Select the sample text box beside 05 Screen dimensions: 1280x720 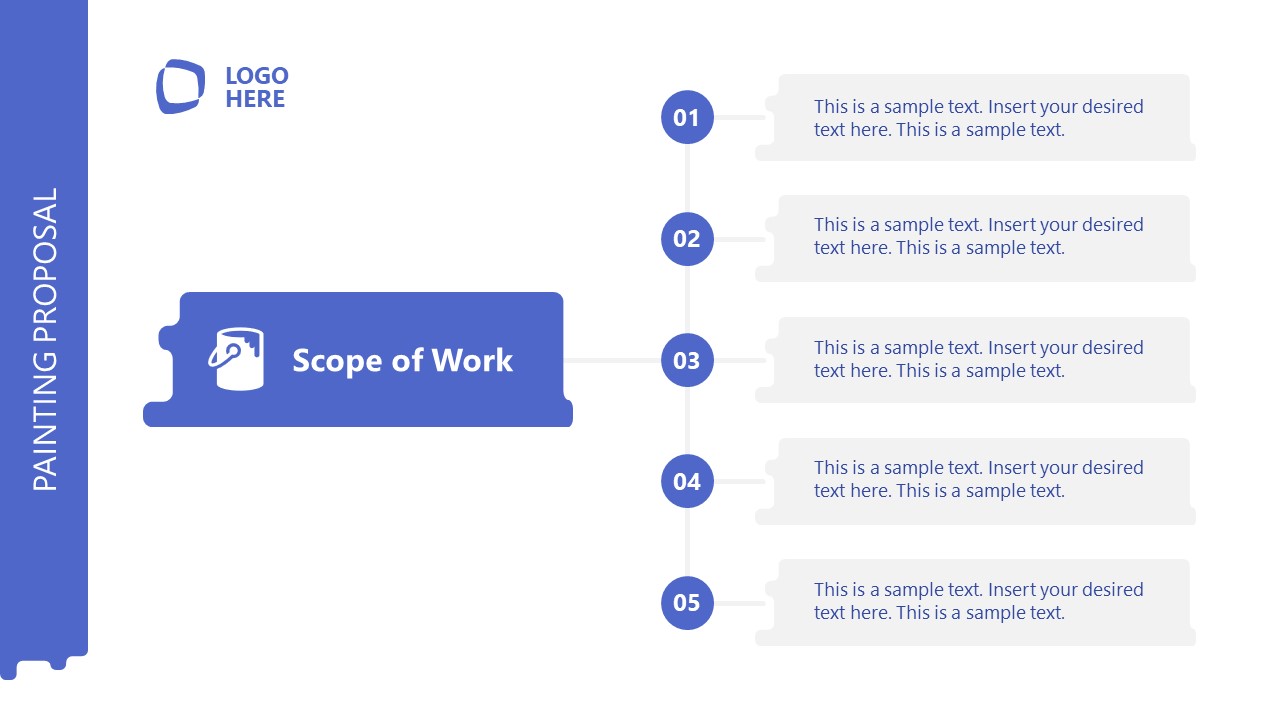pos(976,602)
